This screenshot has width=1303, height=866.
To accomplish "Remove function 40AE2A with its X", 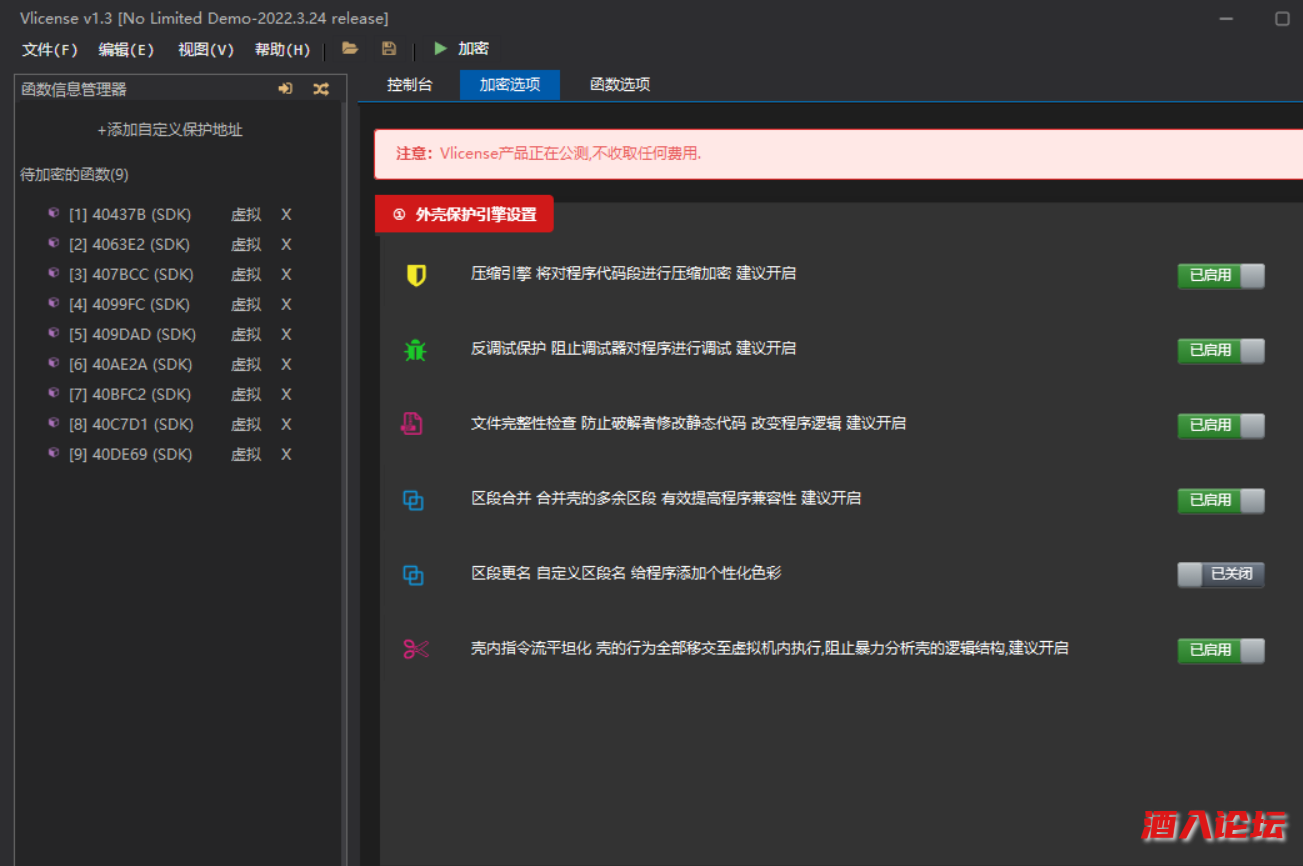I will (x=286, y=364).
